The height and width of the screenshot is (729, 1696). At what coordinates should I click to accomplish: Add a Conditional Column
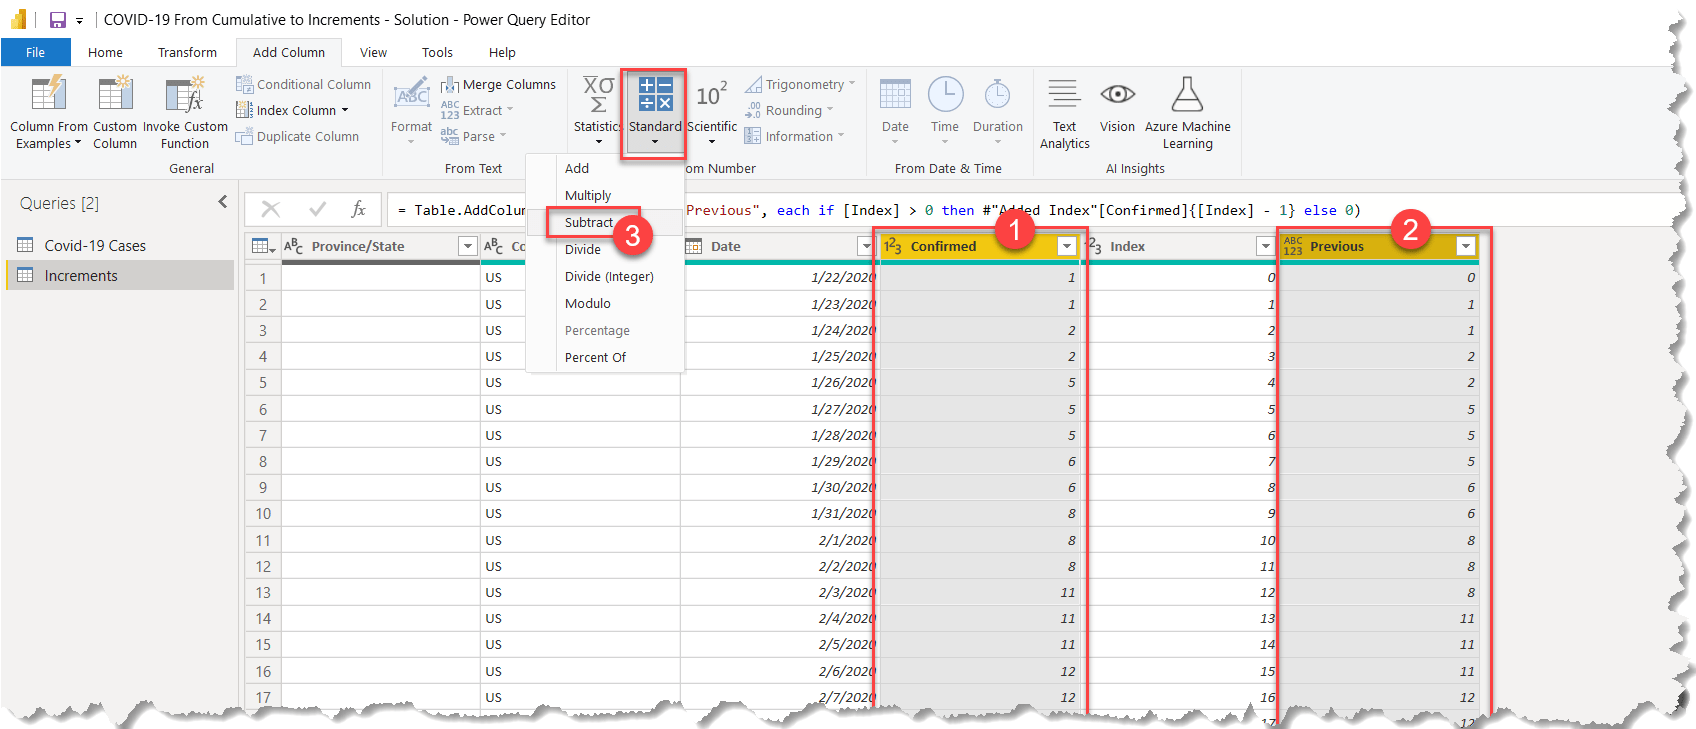click(x=303, y=85)
